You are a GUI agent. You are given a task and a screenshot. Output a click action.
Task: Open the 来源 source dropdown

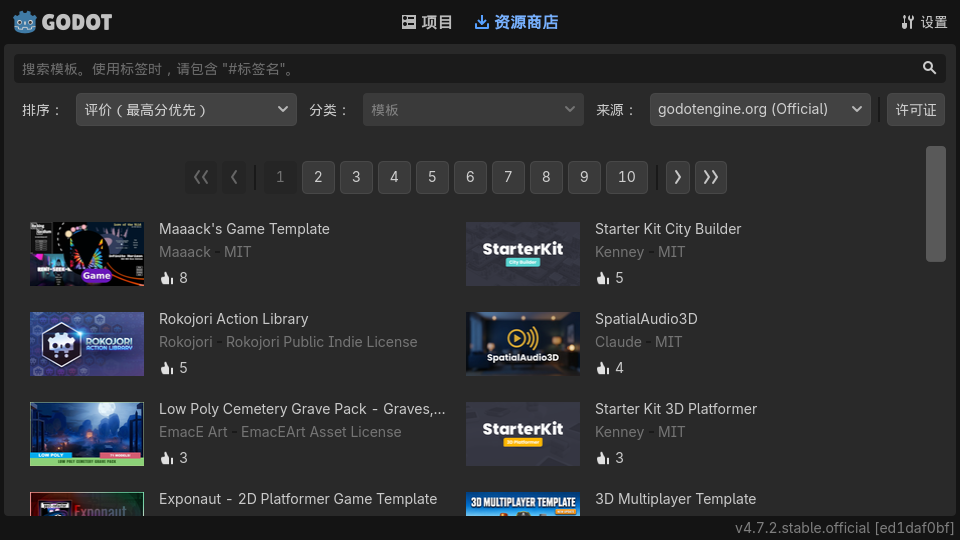[x=760, y=110]
